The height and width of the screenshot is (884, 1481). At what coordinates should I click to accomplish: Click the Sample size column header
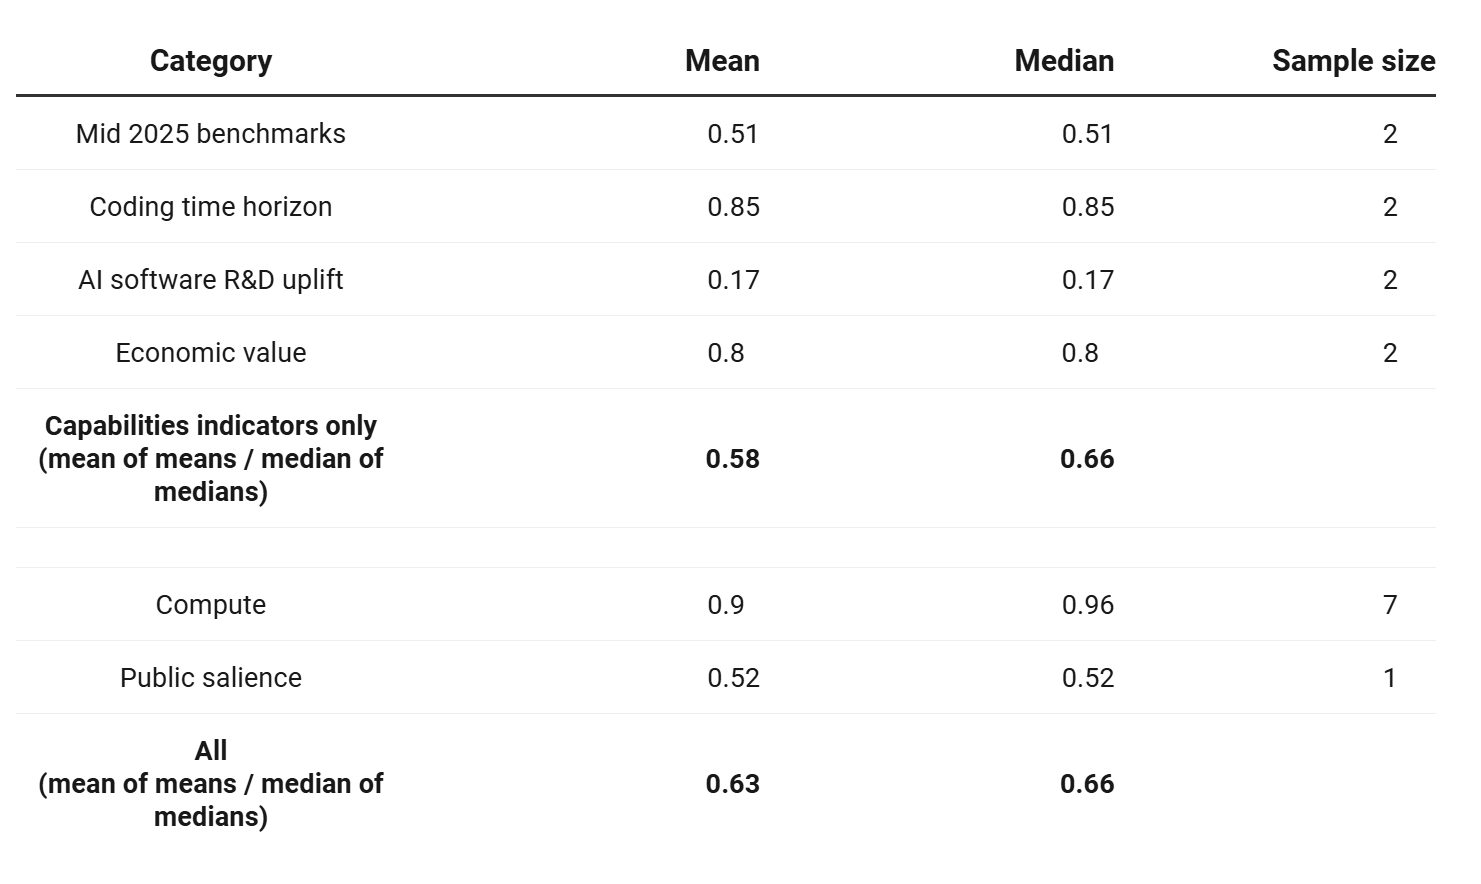pyautogui.click(x=1353, y=61)
